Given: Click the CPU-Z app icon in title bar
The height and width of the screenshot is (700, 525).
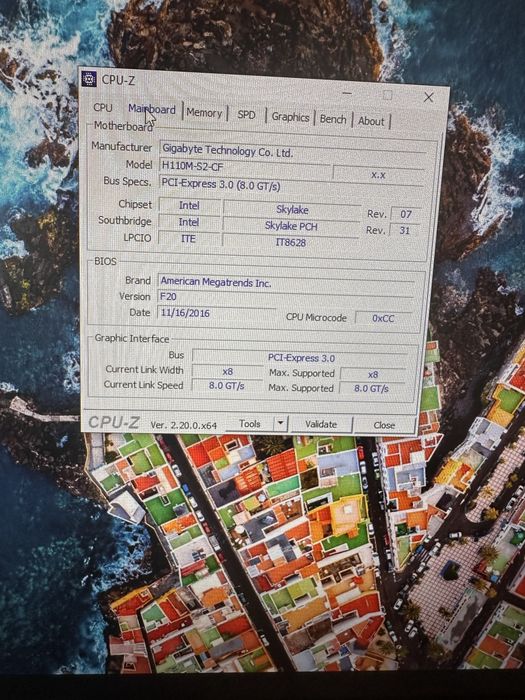Looking at the screenshot, I should pos(89,79).
